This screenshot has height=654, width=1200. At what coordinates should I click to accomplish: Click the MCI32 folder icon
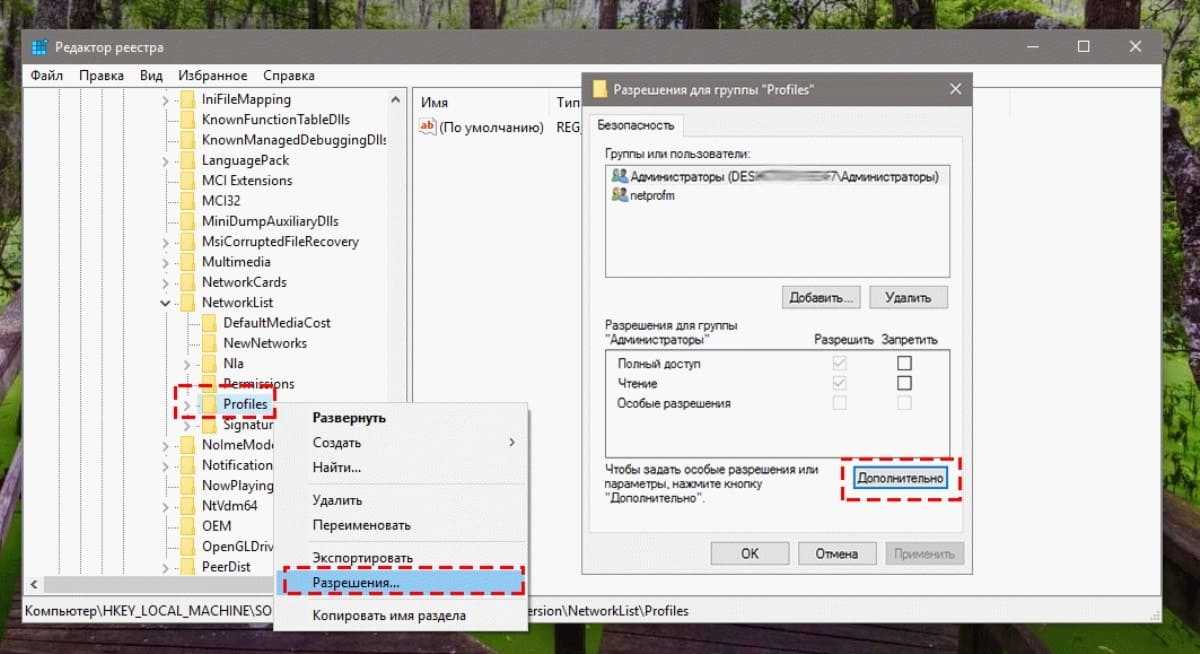coord(186,201)
